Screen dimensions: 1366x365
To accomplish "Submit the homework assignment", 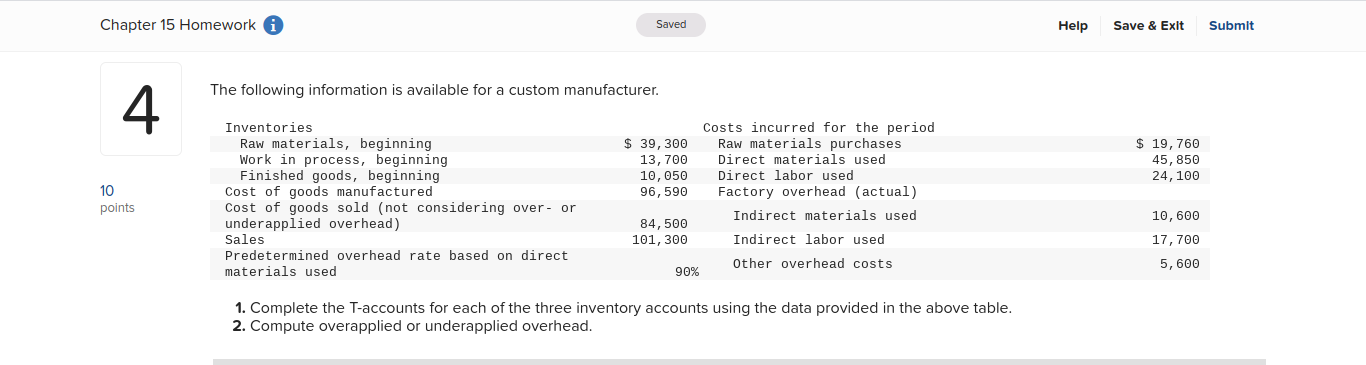I will [1231, 25].
